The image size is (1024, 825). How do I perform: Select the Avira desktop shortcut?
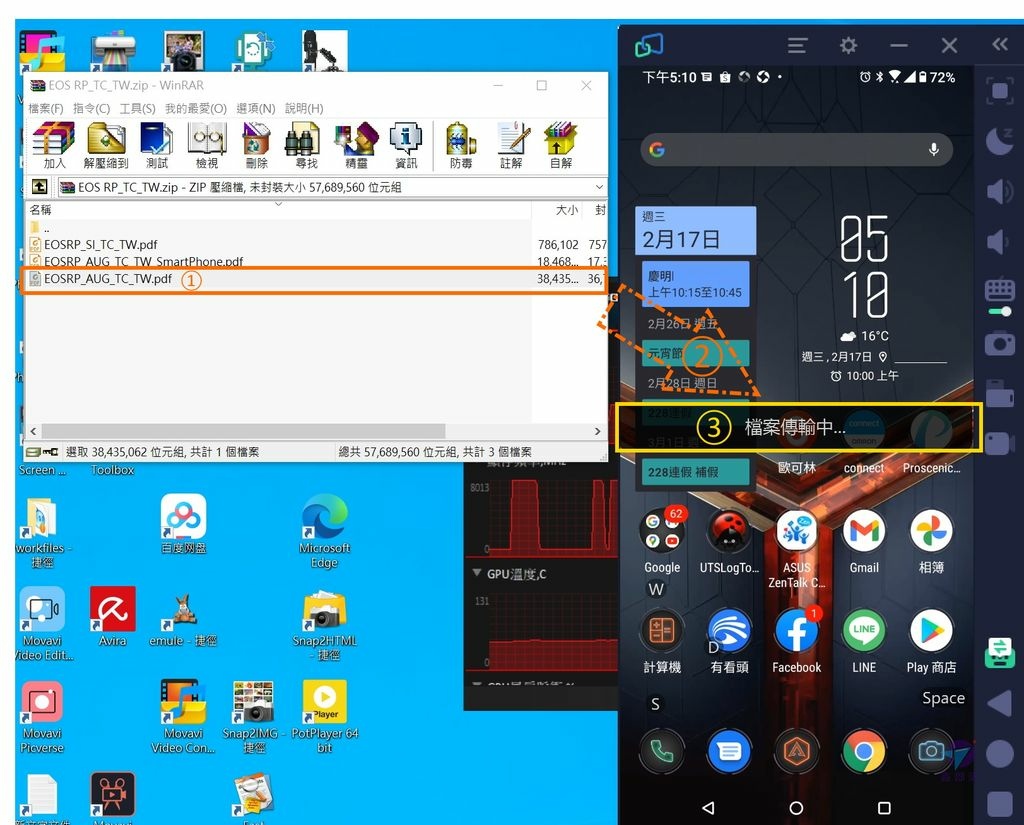(112, 617)
